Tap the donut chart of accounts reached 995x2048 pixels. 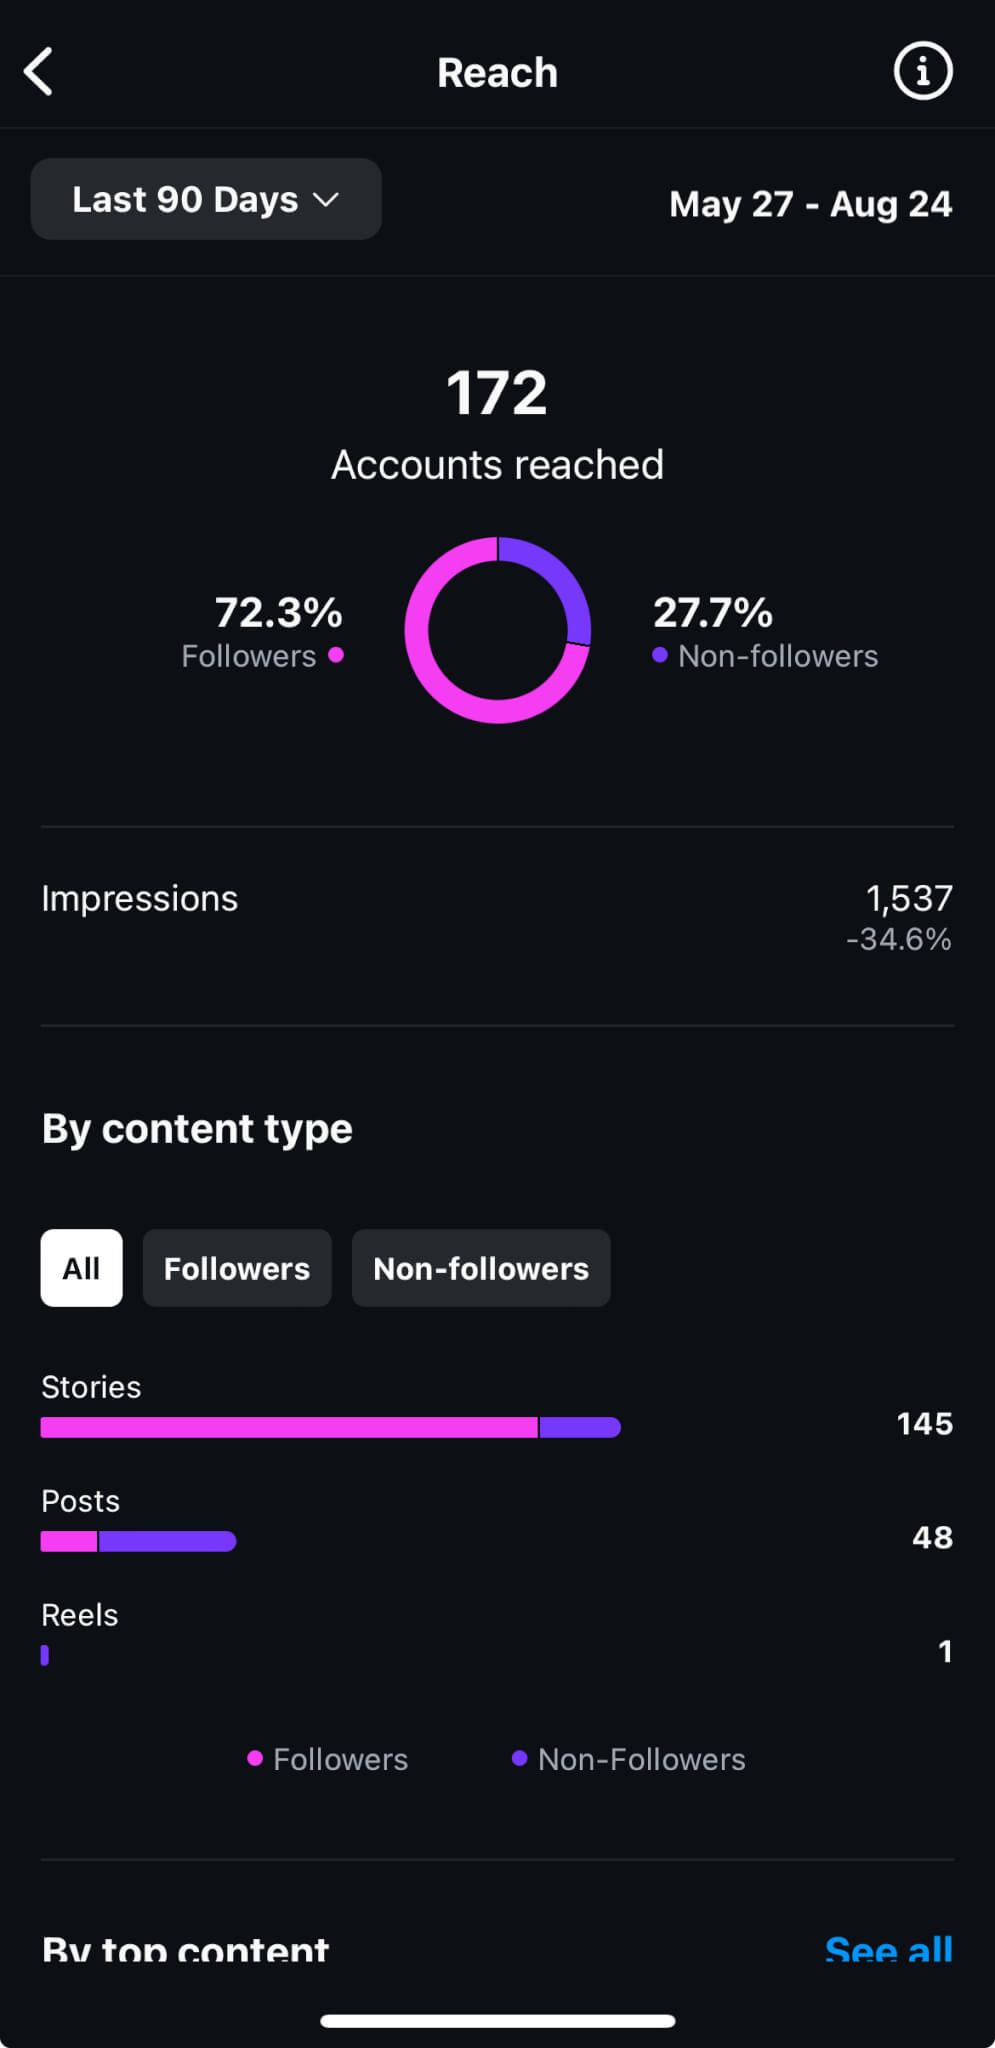coord(497,631)
